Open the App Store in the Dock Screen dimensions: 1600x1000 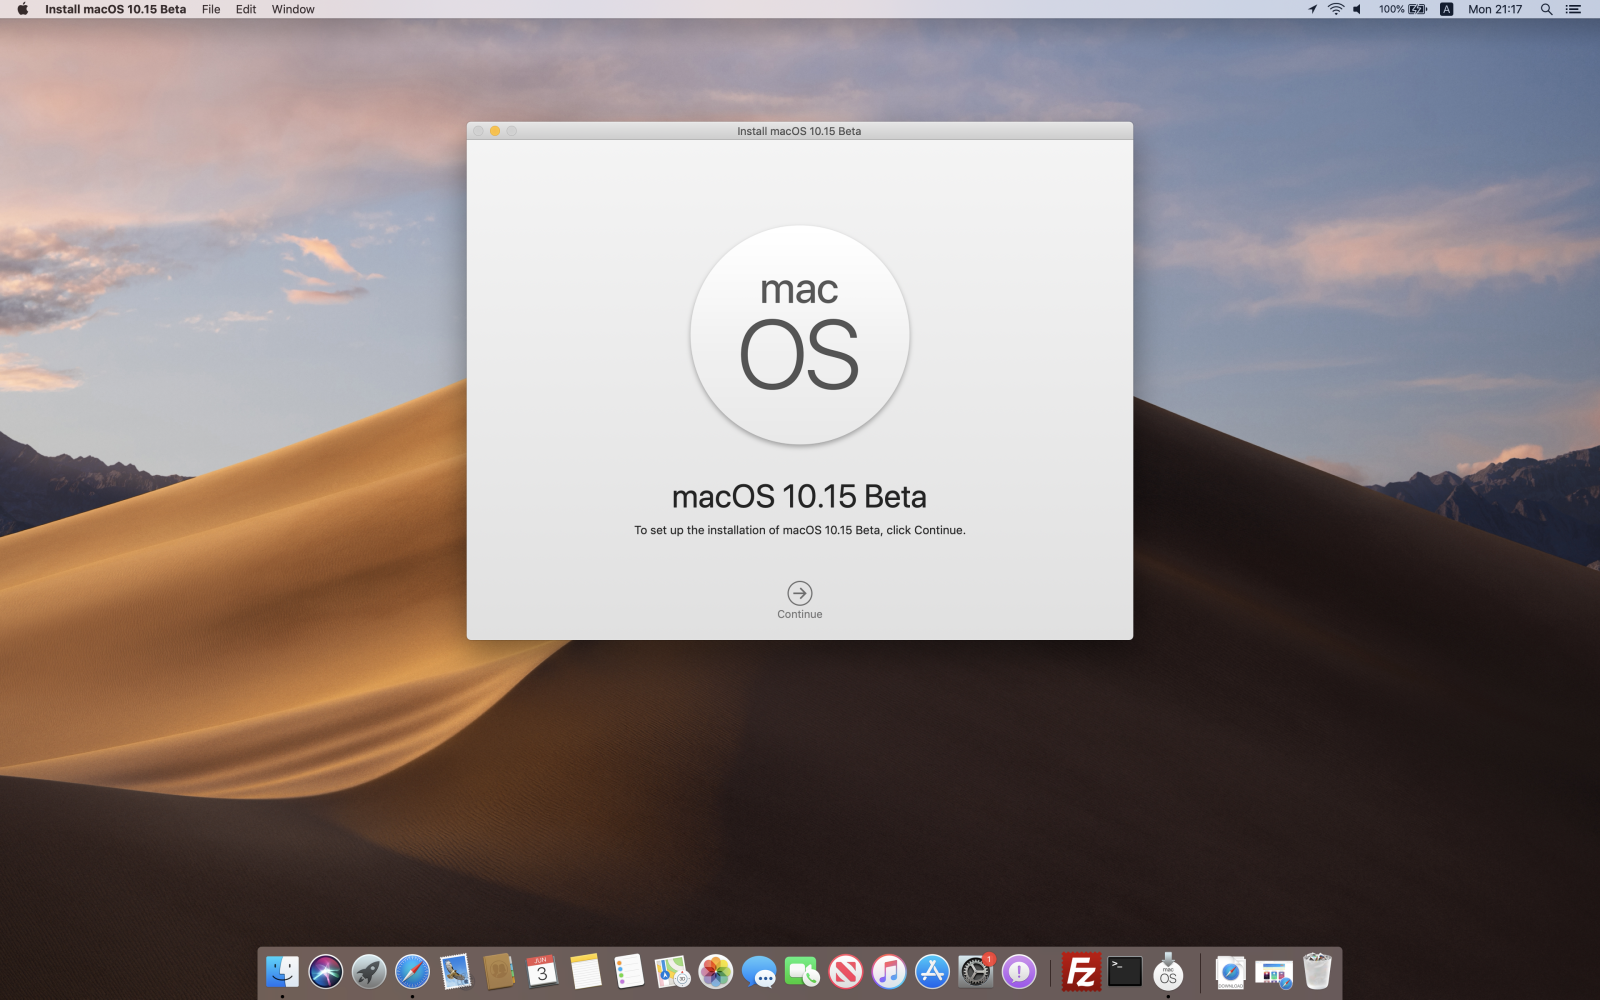pyautogui.click(x=932, y=971)
